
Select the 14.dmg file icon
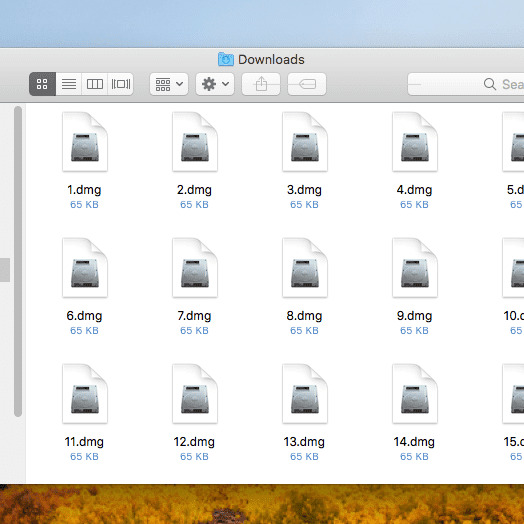(415, 394)
